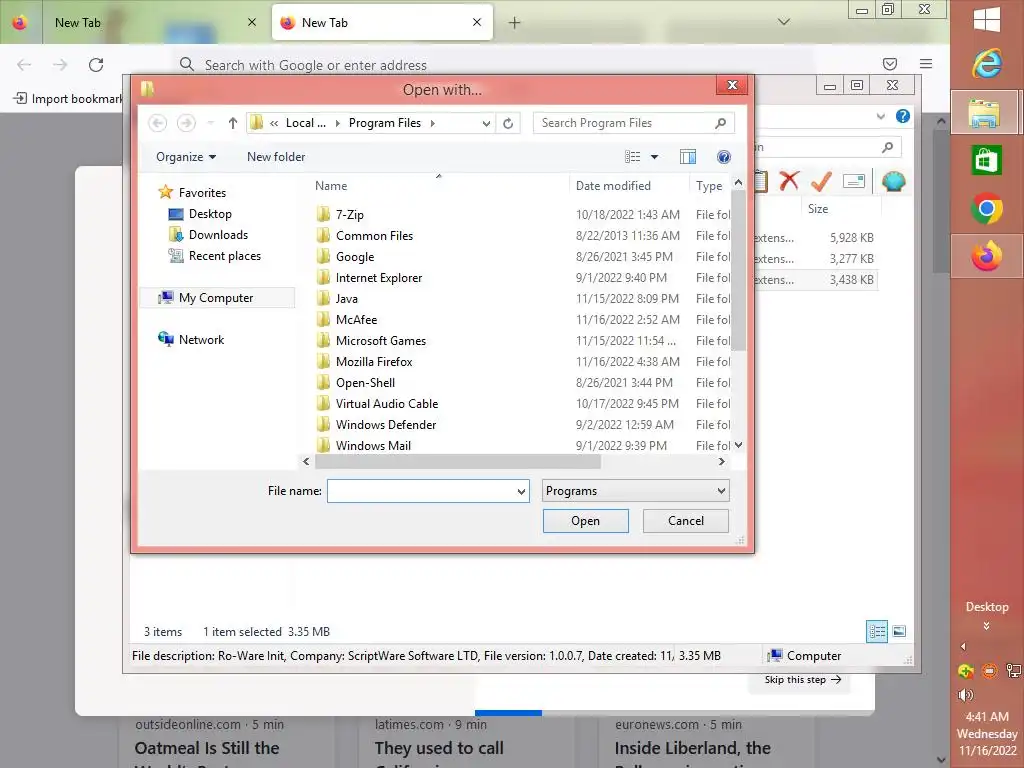
Task: Click the shell icon in Explorer toolbar
Action: 893,181
